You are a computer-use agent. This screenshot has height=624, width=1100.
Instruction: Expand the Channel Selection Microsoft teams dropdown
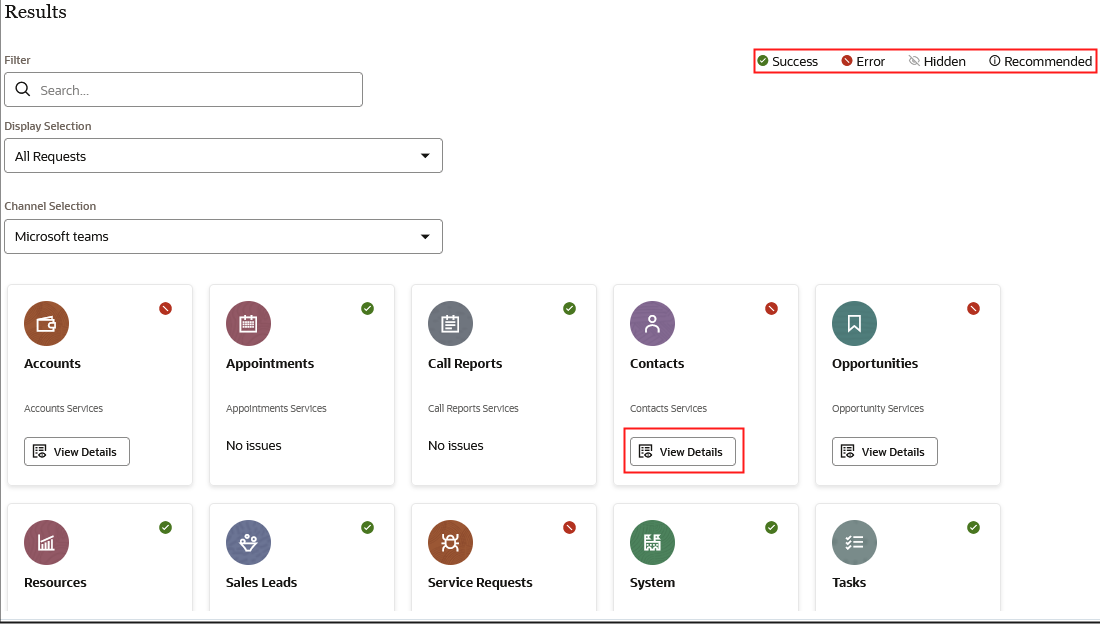(x=223, y=237)
